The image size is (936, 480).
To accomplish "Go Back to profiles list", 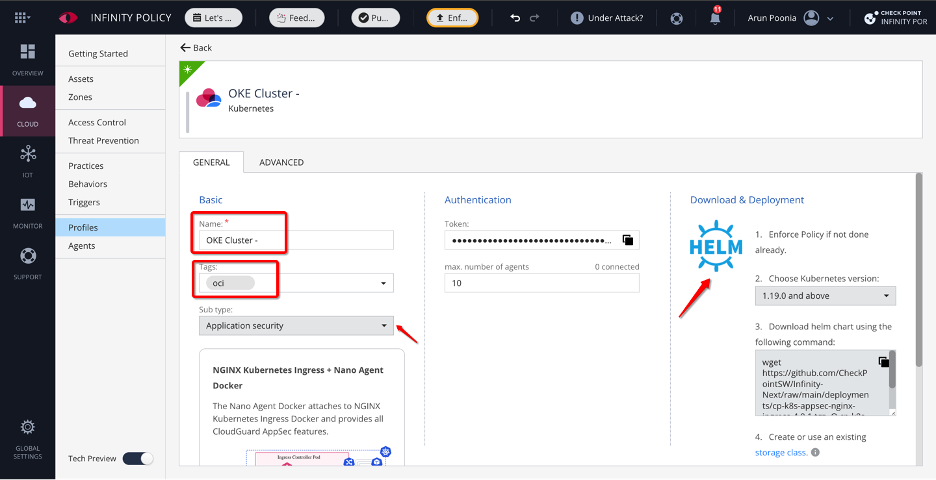I will pyautogui.click(x=196, y=48).
